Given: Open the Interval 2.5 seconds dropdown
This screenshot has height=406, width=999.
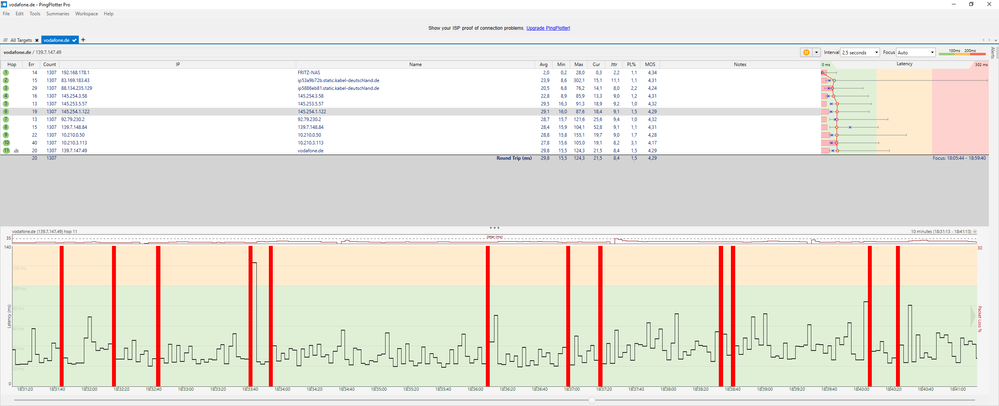Looking at the screenshot, I should pos(860,52).
